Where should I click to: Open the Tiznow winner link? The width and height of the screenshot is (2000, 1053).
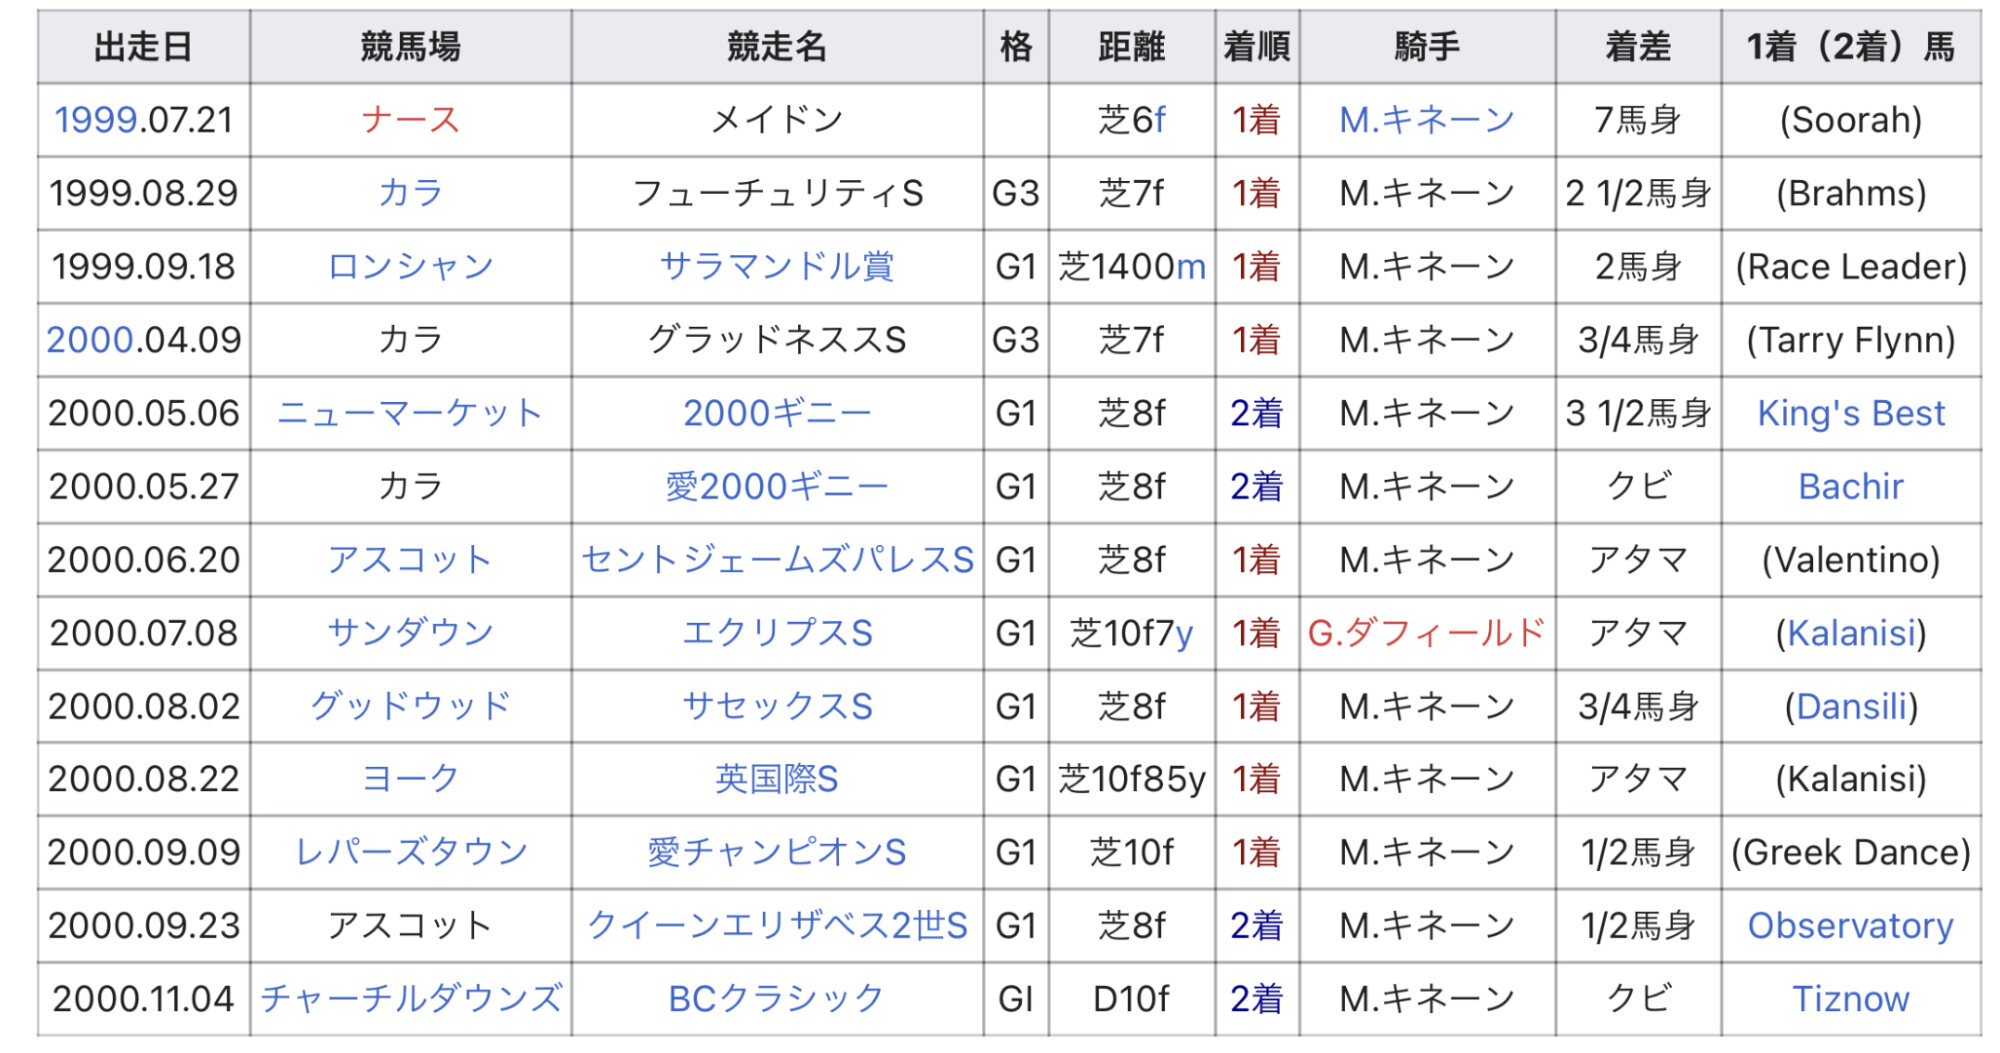[x=1851, y=998]
